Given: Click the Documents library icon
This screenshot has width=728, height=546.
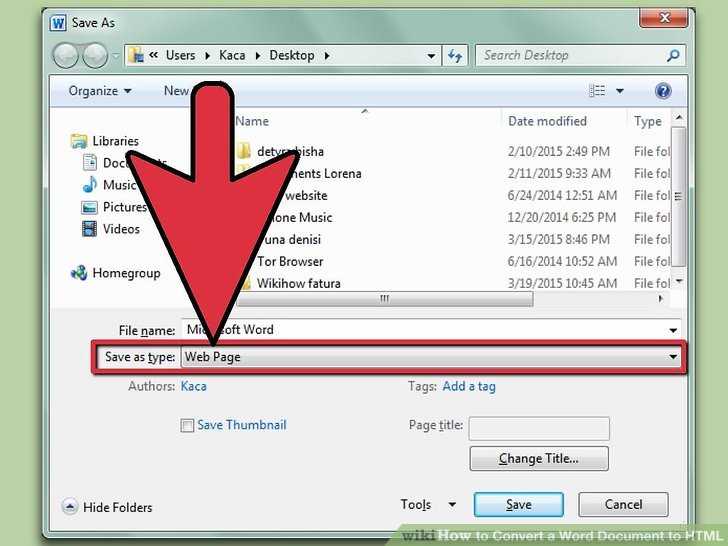Looking at the screenshot, I should click(90, 163).
